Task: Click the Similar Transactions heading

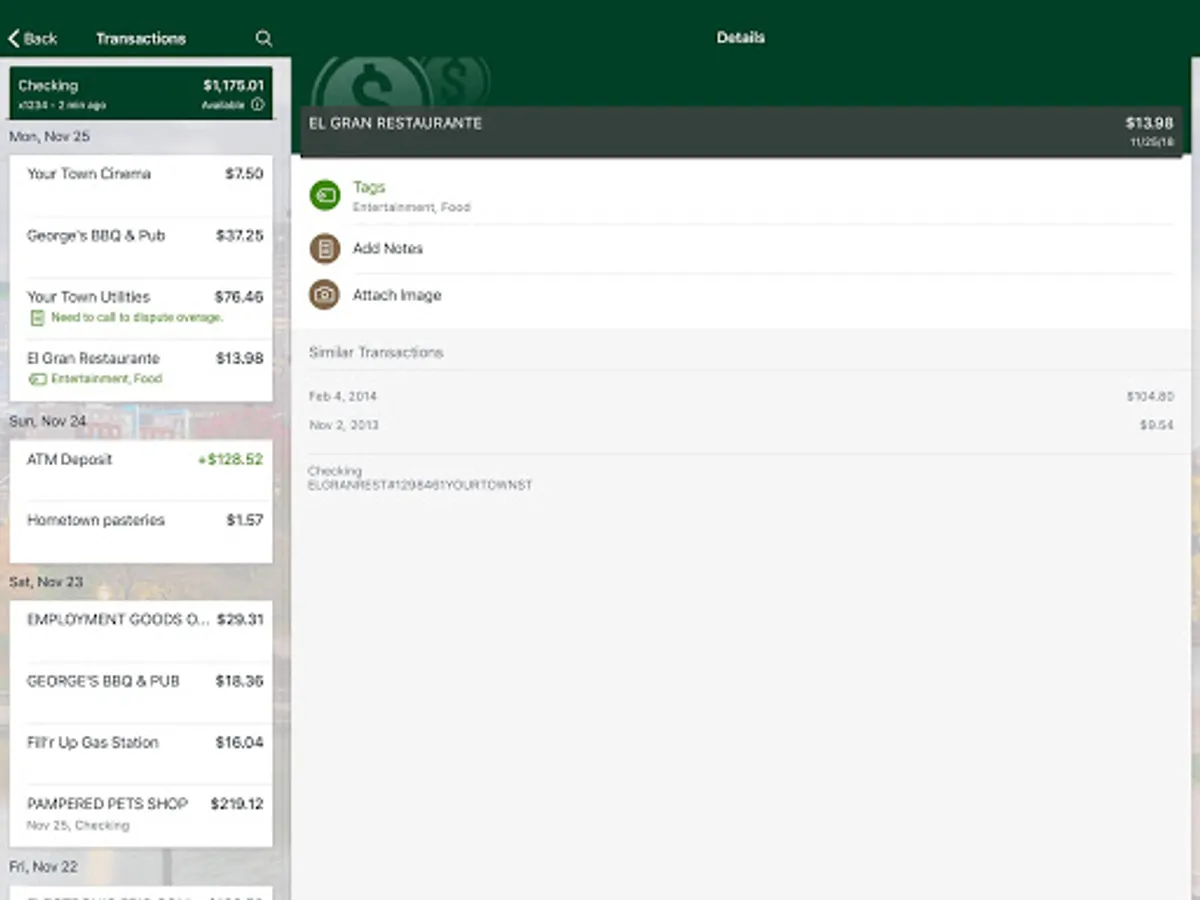Action: (x=376, y=352)
